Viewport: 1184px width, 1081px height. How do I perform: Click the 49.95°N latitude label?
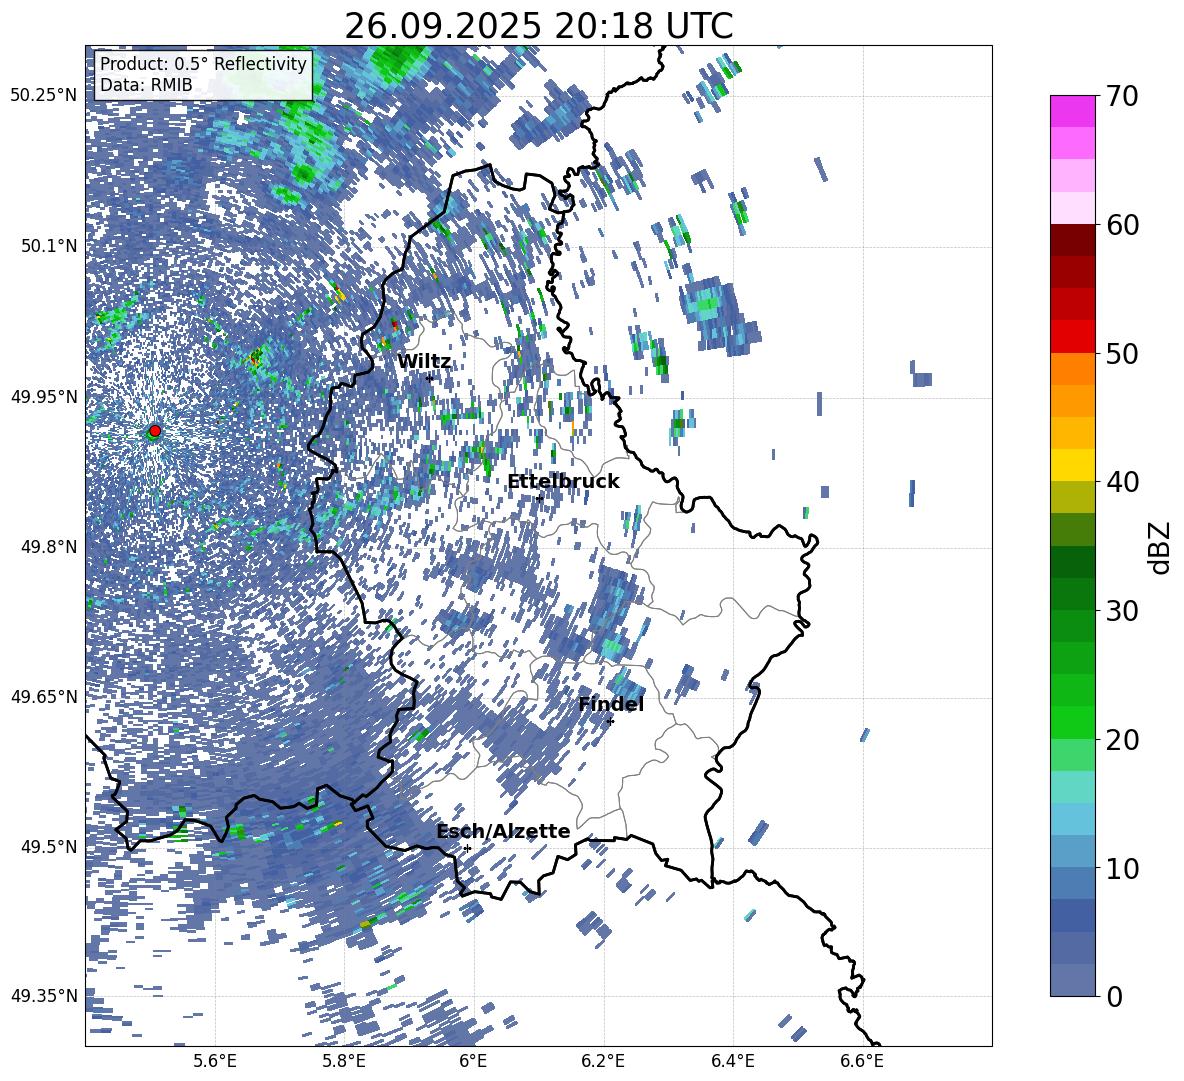(44, 396)
